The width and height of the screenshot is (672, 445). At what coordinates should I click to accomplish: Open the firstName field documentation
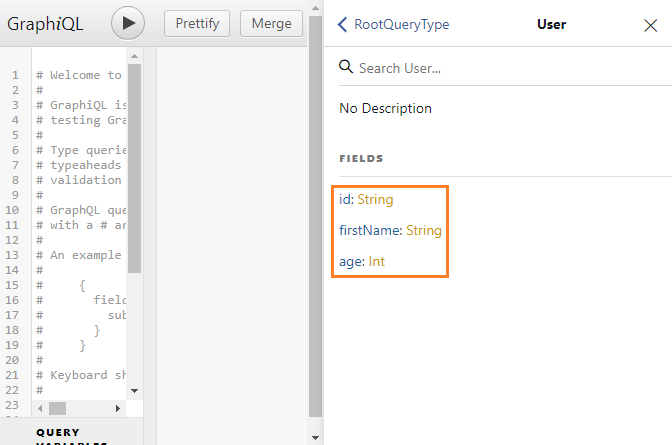(x=370, y=231)
